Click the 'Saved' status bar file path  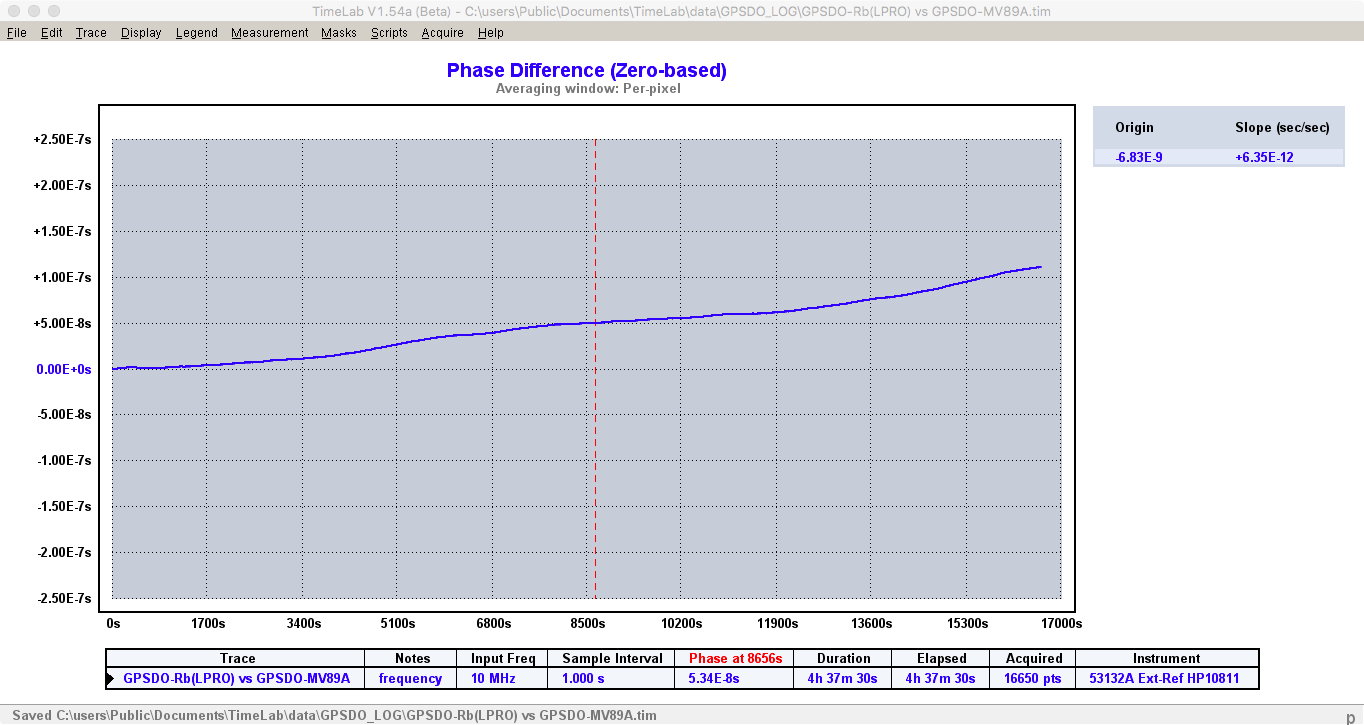(x=335, y=715)
